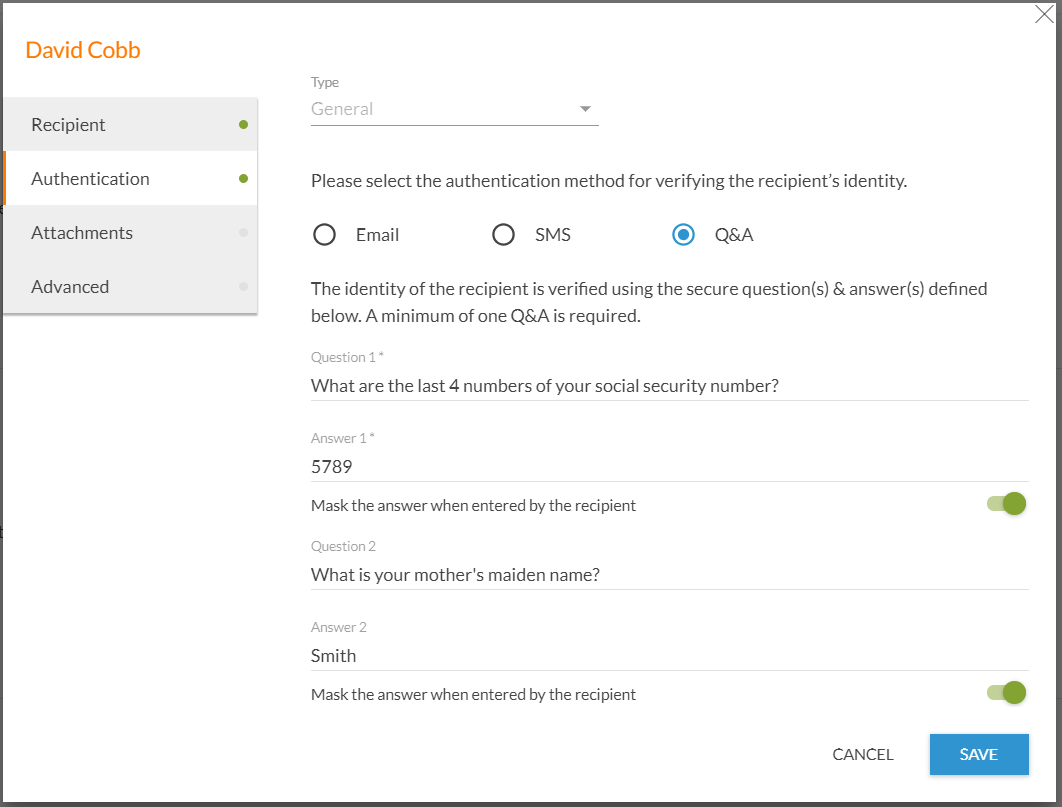Click the Type dropdown arrow
This screenshot has width=1062, height=807.
point(585,108)
